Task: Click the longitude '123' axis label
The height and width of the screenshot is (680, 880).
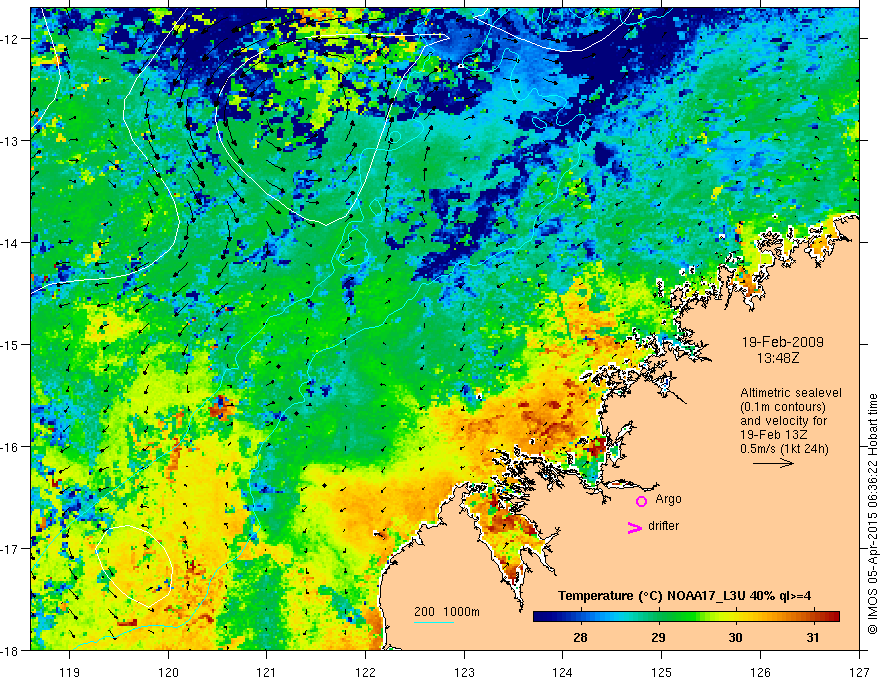Action: click(x=464, y=672)
